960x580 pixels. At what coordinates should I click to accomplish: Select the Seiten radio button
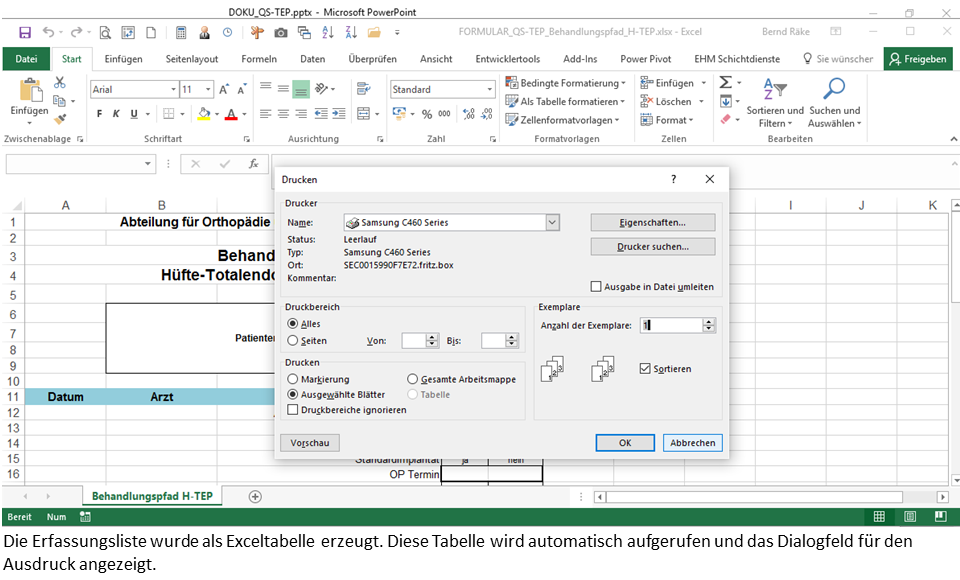point(293,341)
